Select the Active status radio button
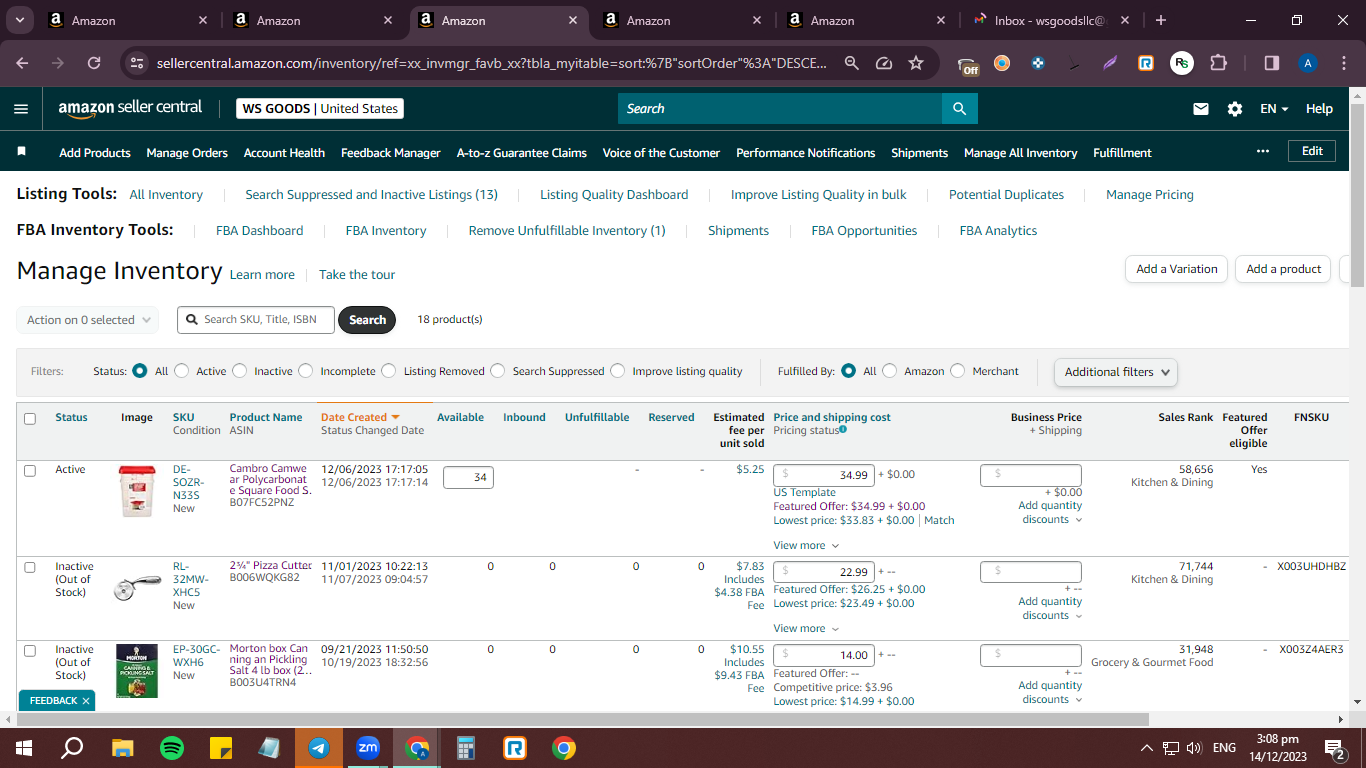 [x=182, y=371]
